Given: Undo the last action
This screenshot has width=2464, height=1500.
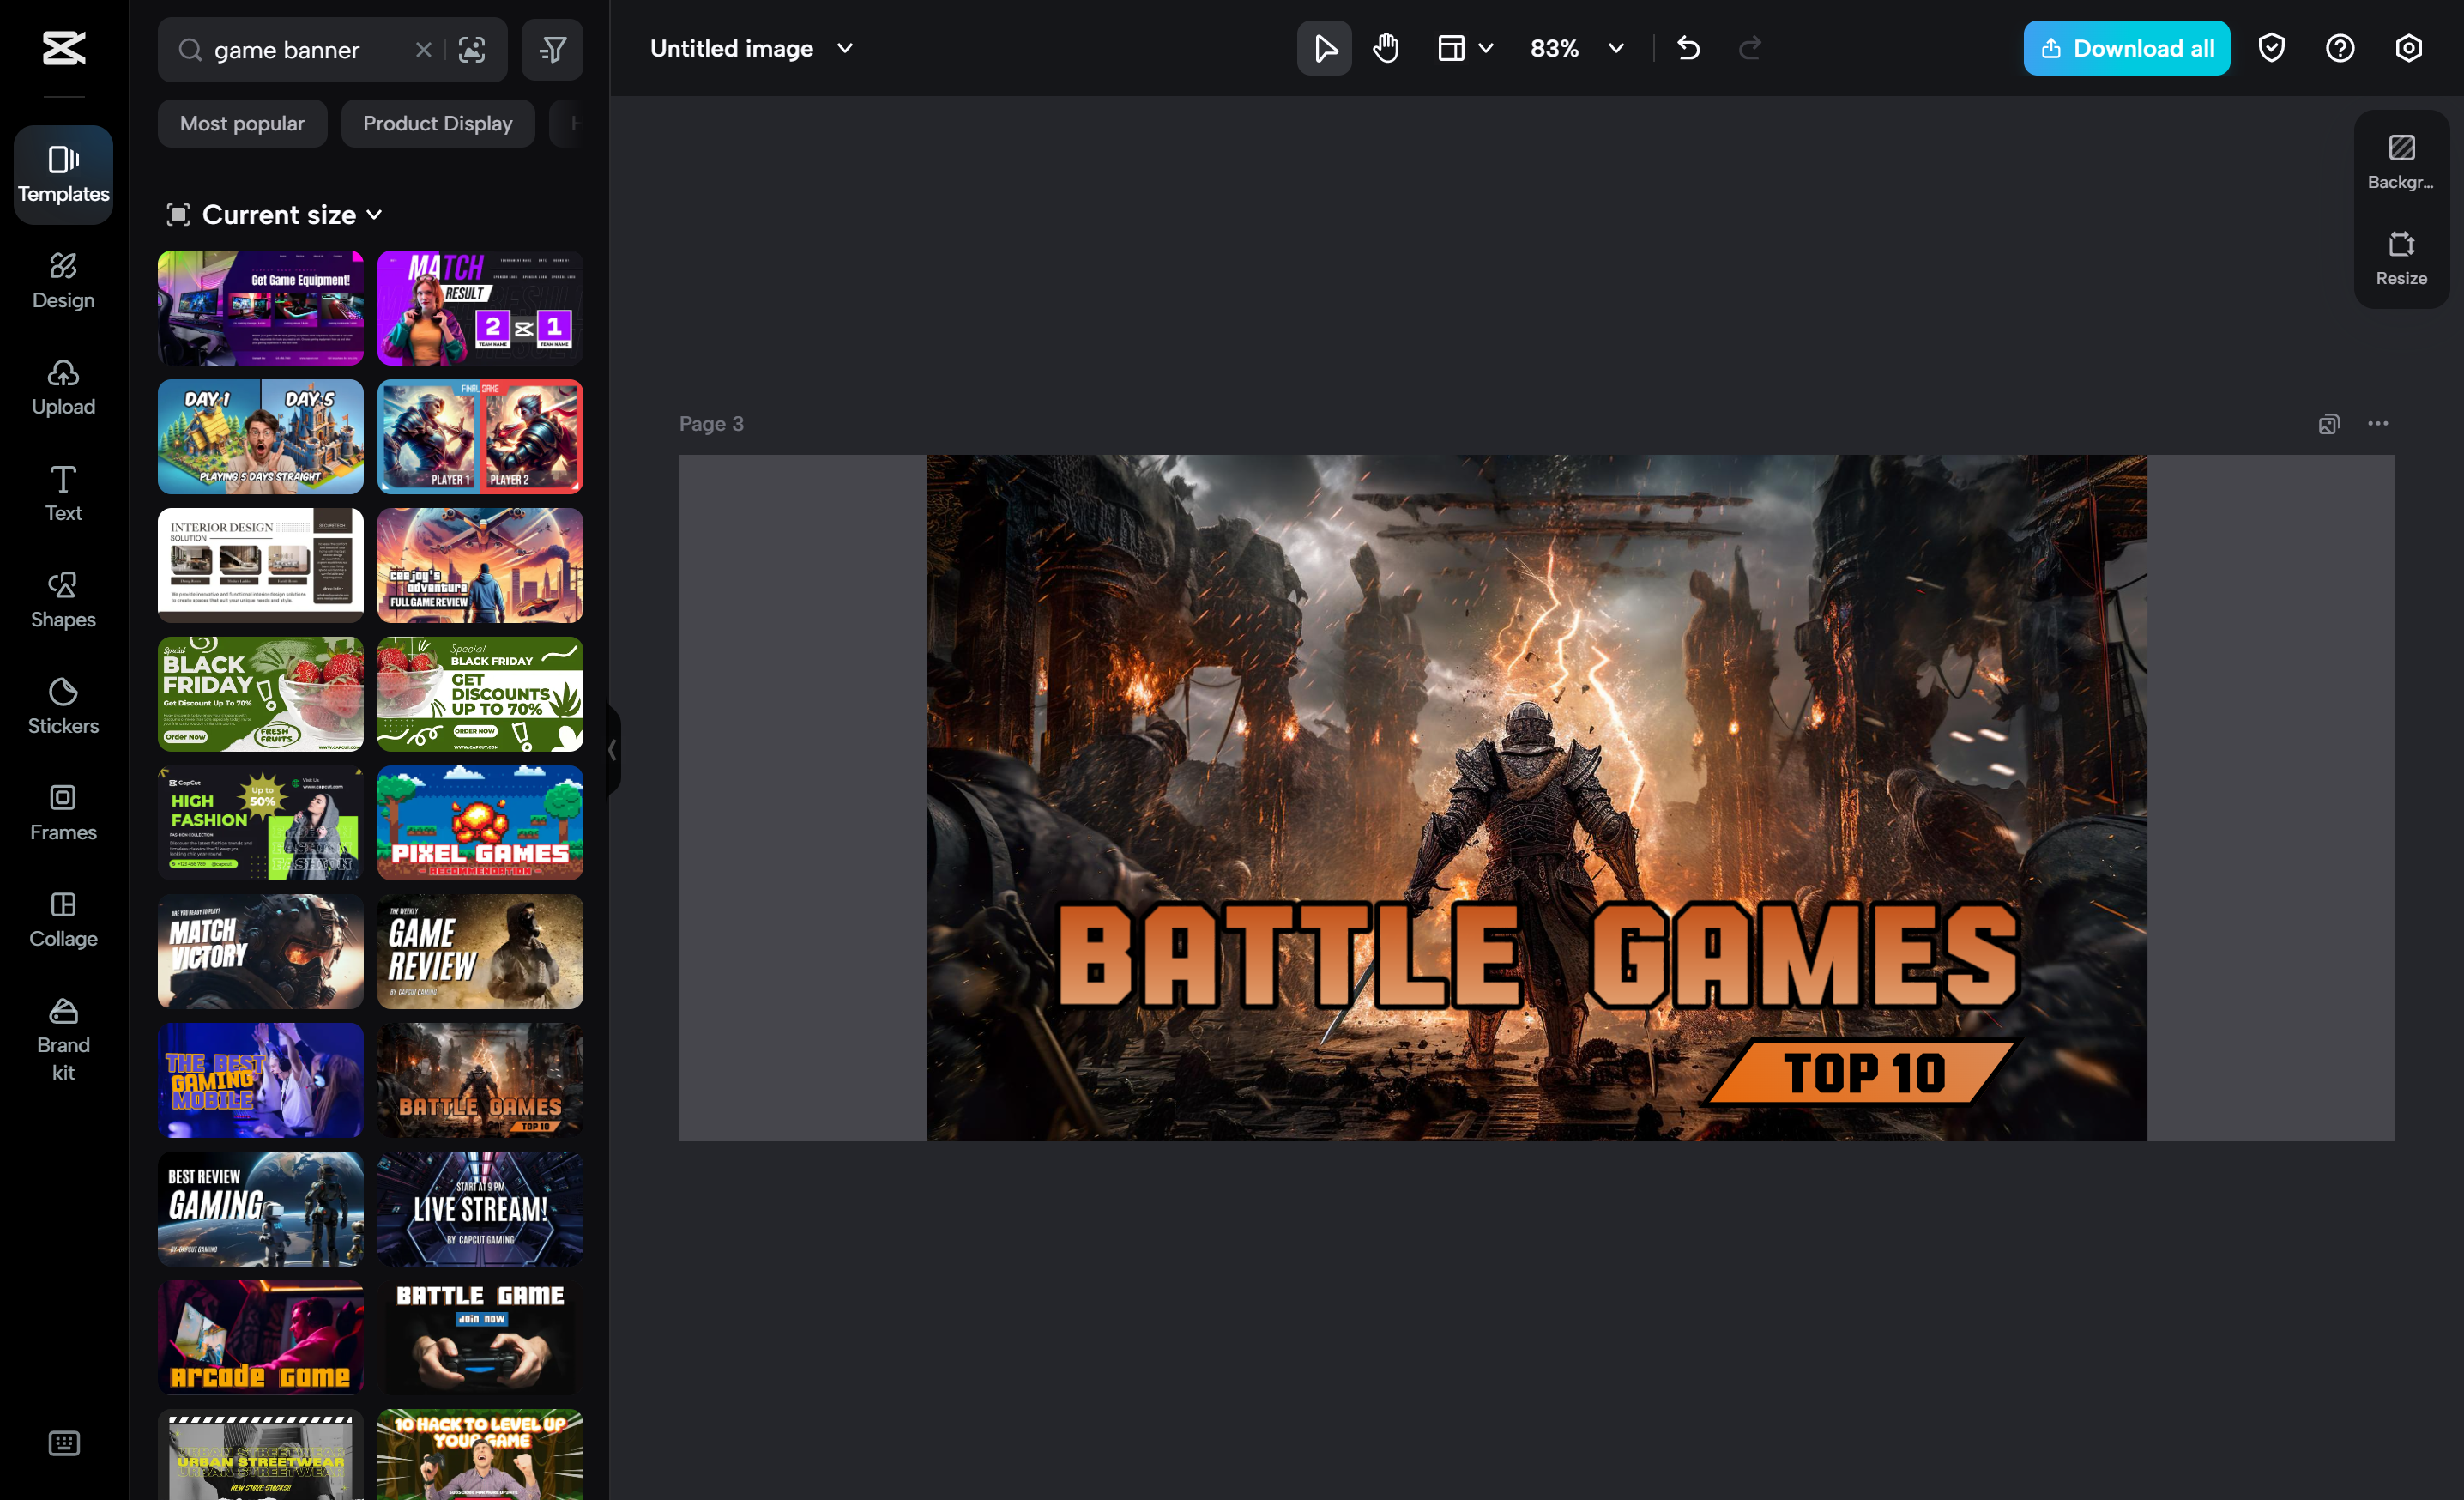Looking at the screenshot, I should click(x=1689, y=47).
